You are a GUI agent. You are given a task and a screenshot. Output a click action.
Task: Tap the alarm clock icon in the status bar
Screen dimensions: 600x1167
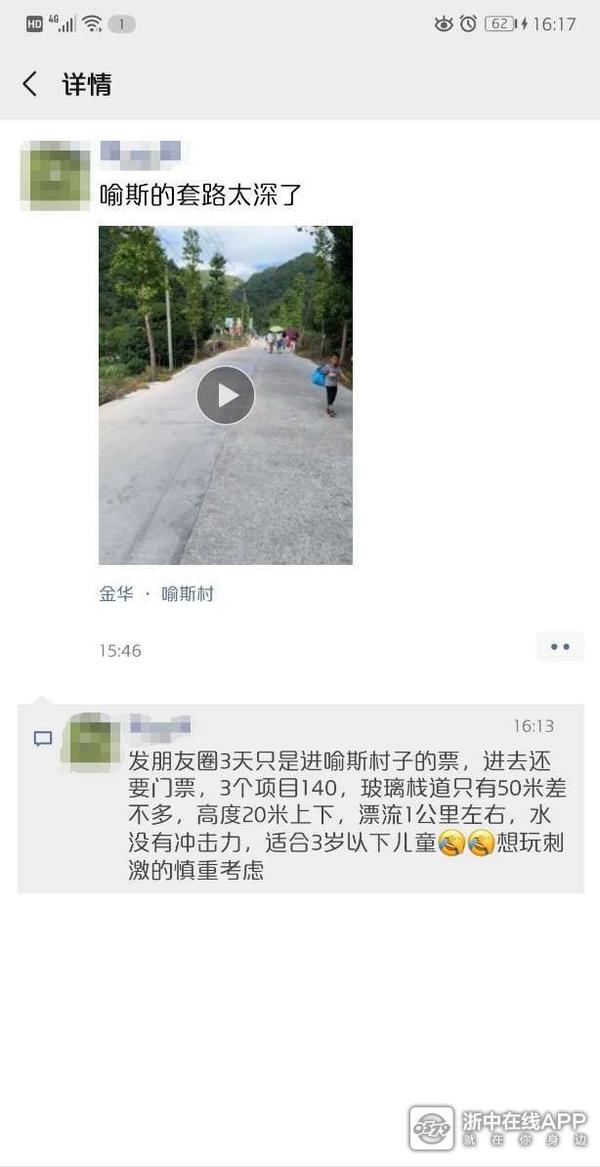[467, 24]
